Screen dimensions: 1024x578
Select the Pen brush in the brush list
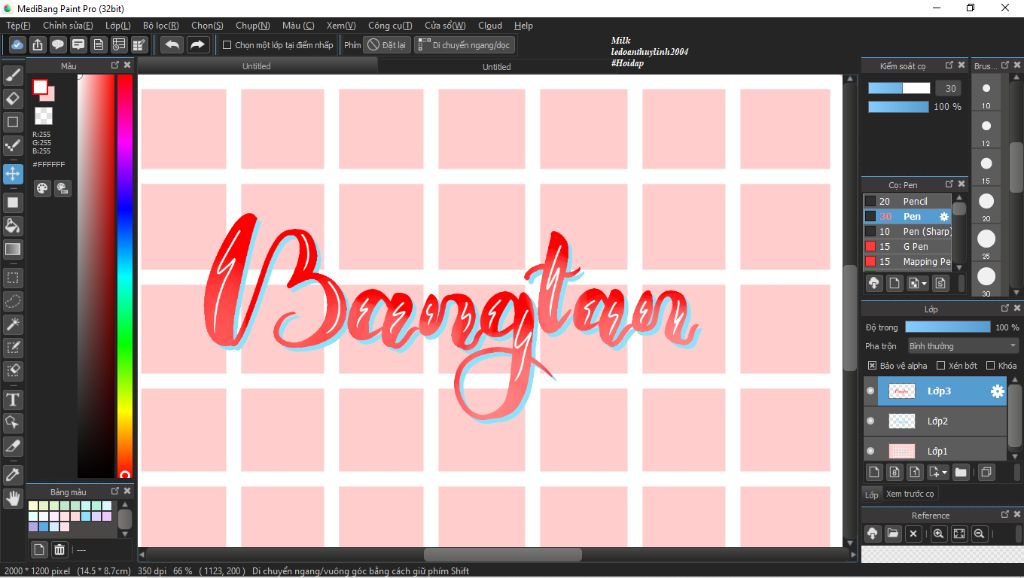click(x=915, y=216)
